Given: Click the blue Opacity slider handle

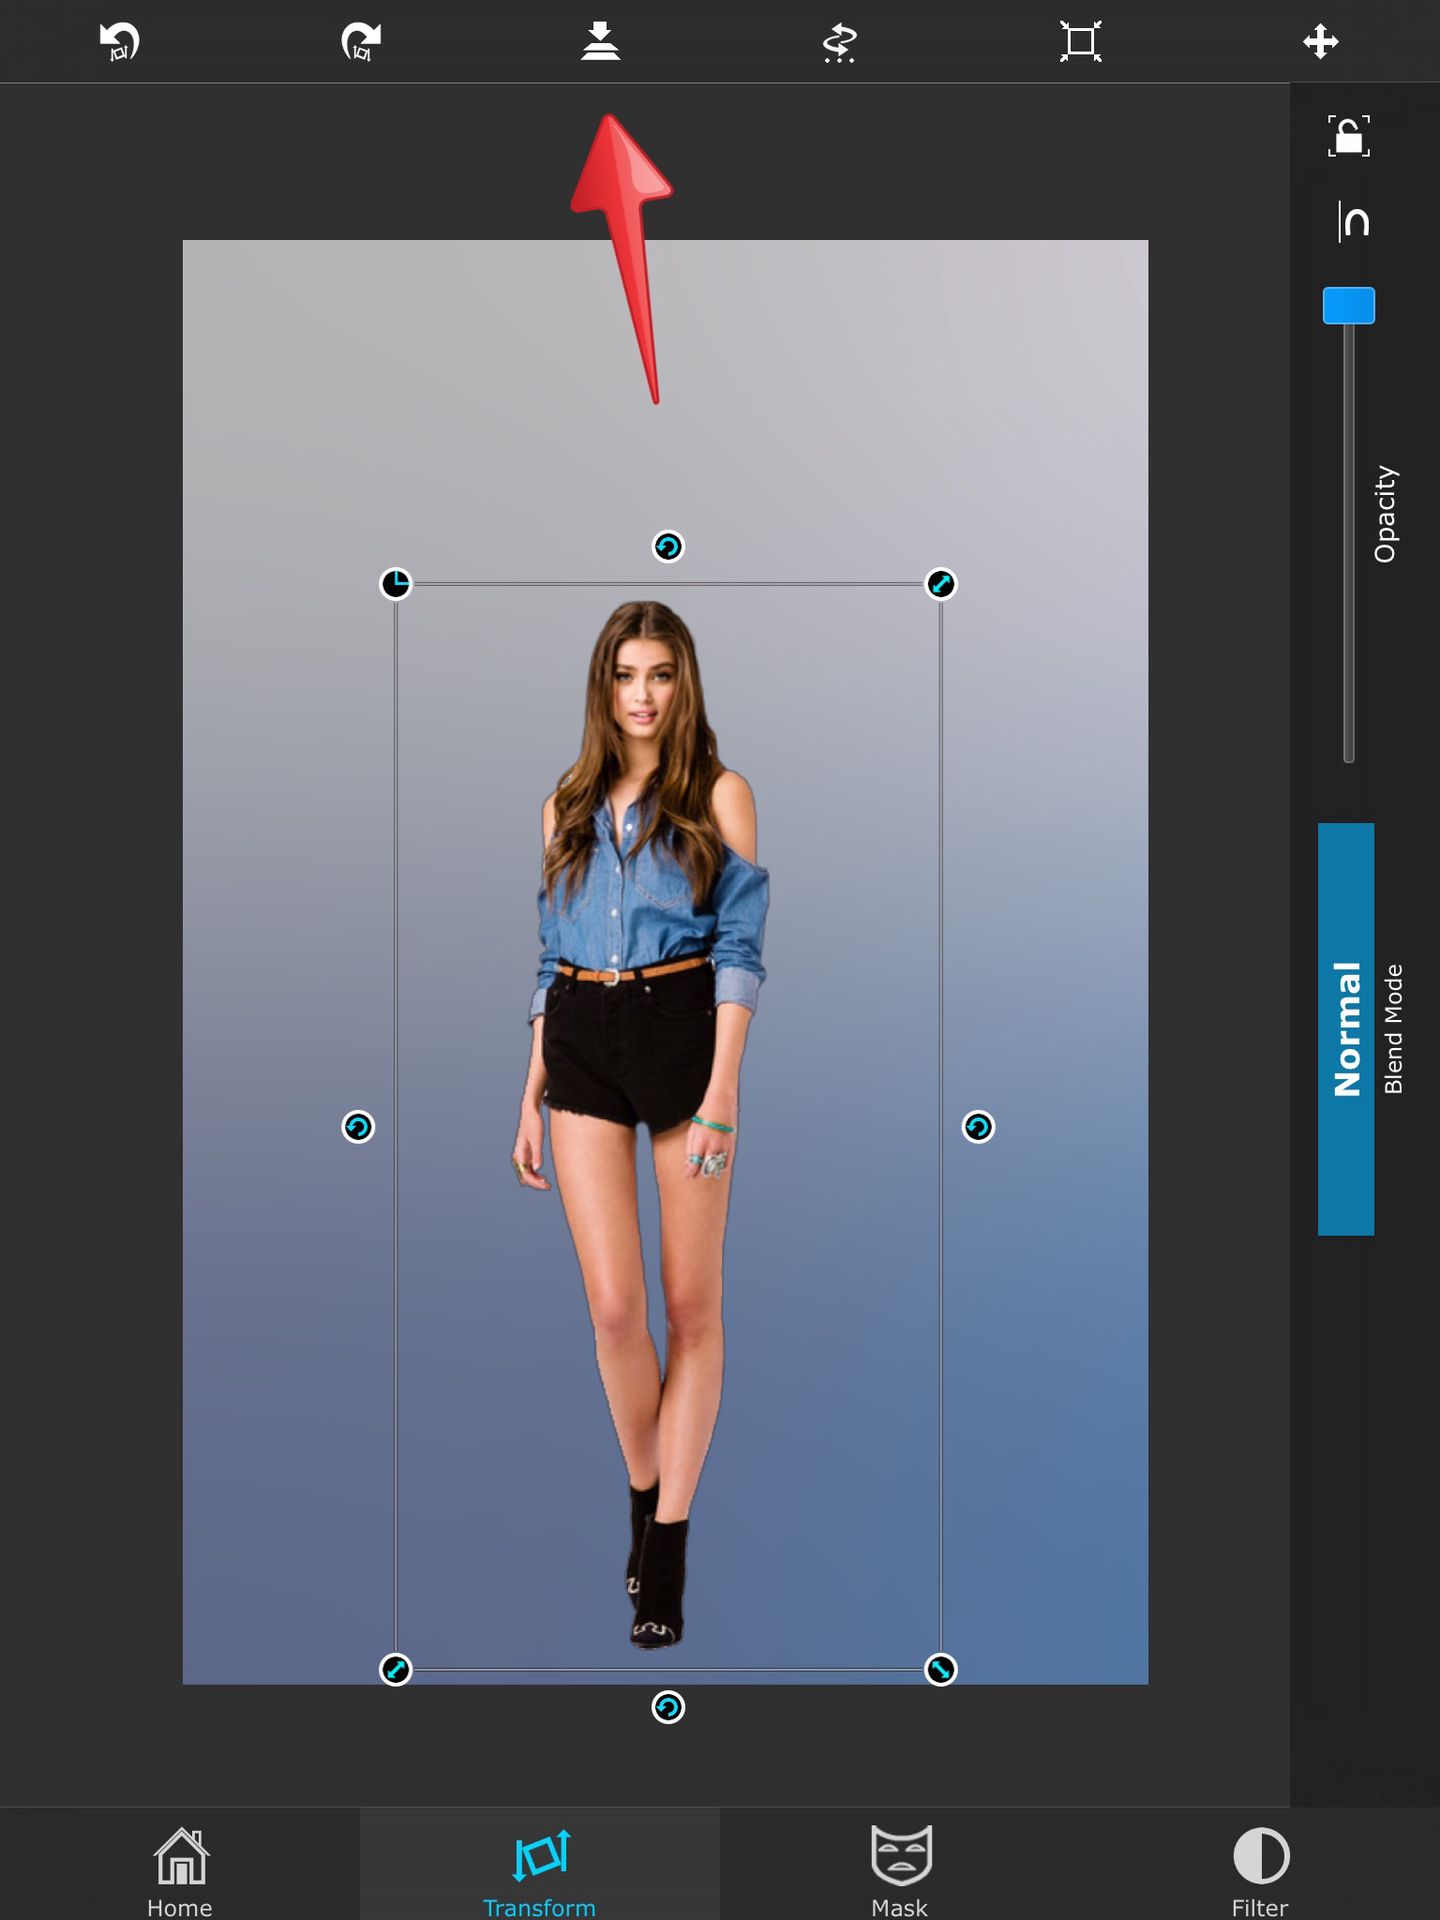Looking at the screenshot, I should pos(1349,306).
